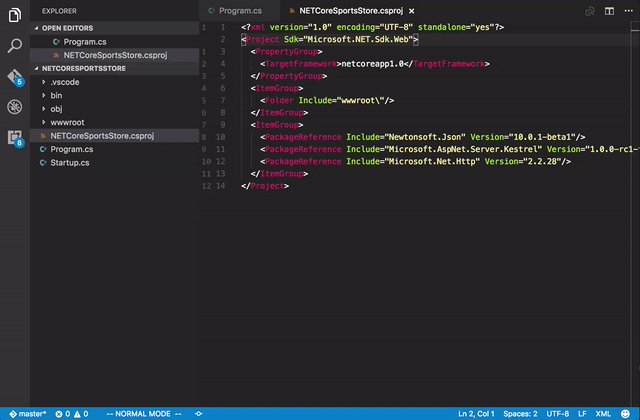
Task: Open the Search view icon
Action: [x=15, y=45]
